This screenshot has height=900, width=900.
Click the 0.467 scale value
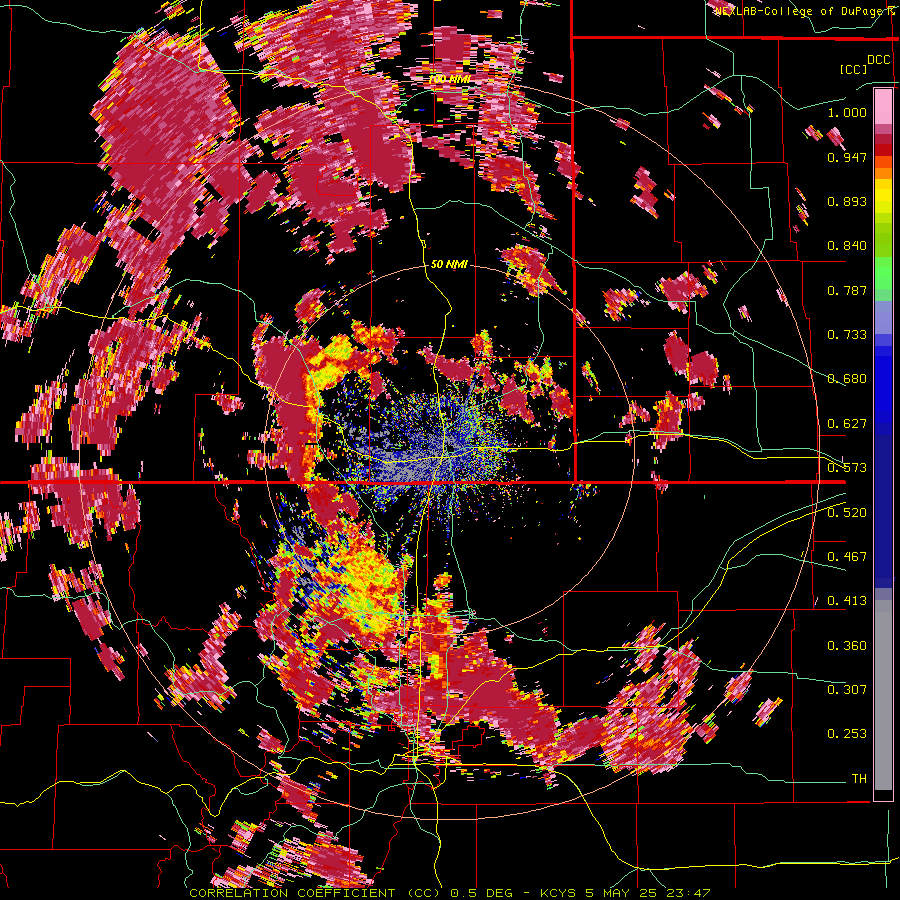pos(847,557)
